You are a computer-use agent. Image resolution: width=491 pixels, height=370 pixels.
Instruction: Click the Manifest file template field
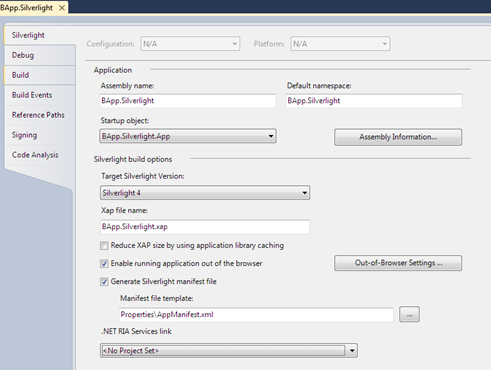[x=256, y=315]
